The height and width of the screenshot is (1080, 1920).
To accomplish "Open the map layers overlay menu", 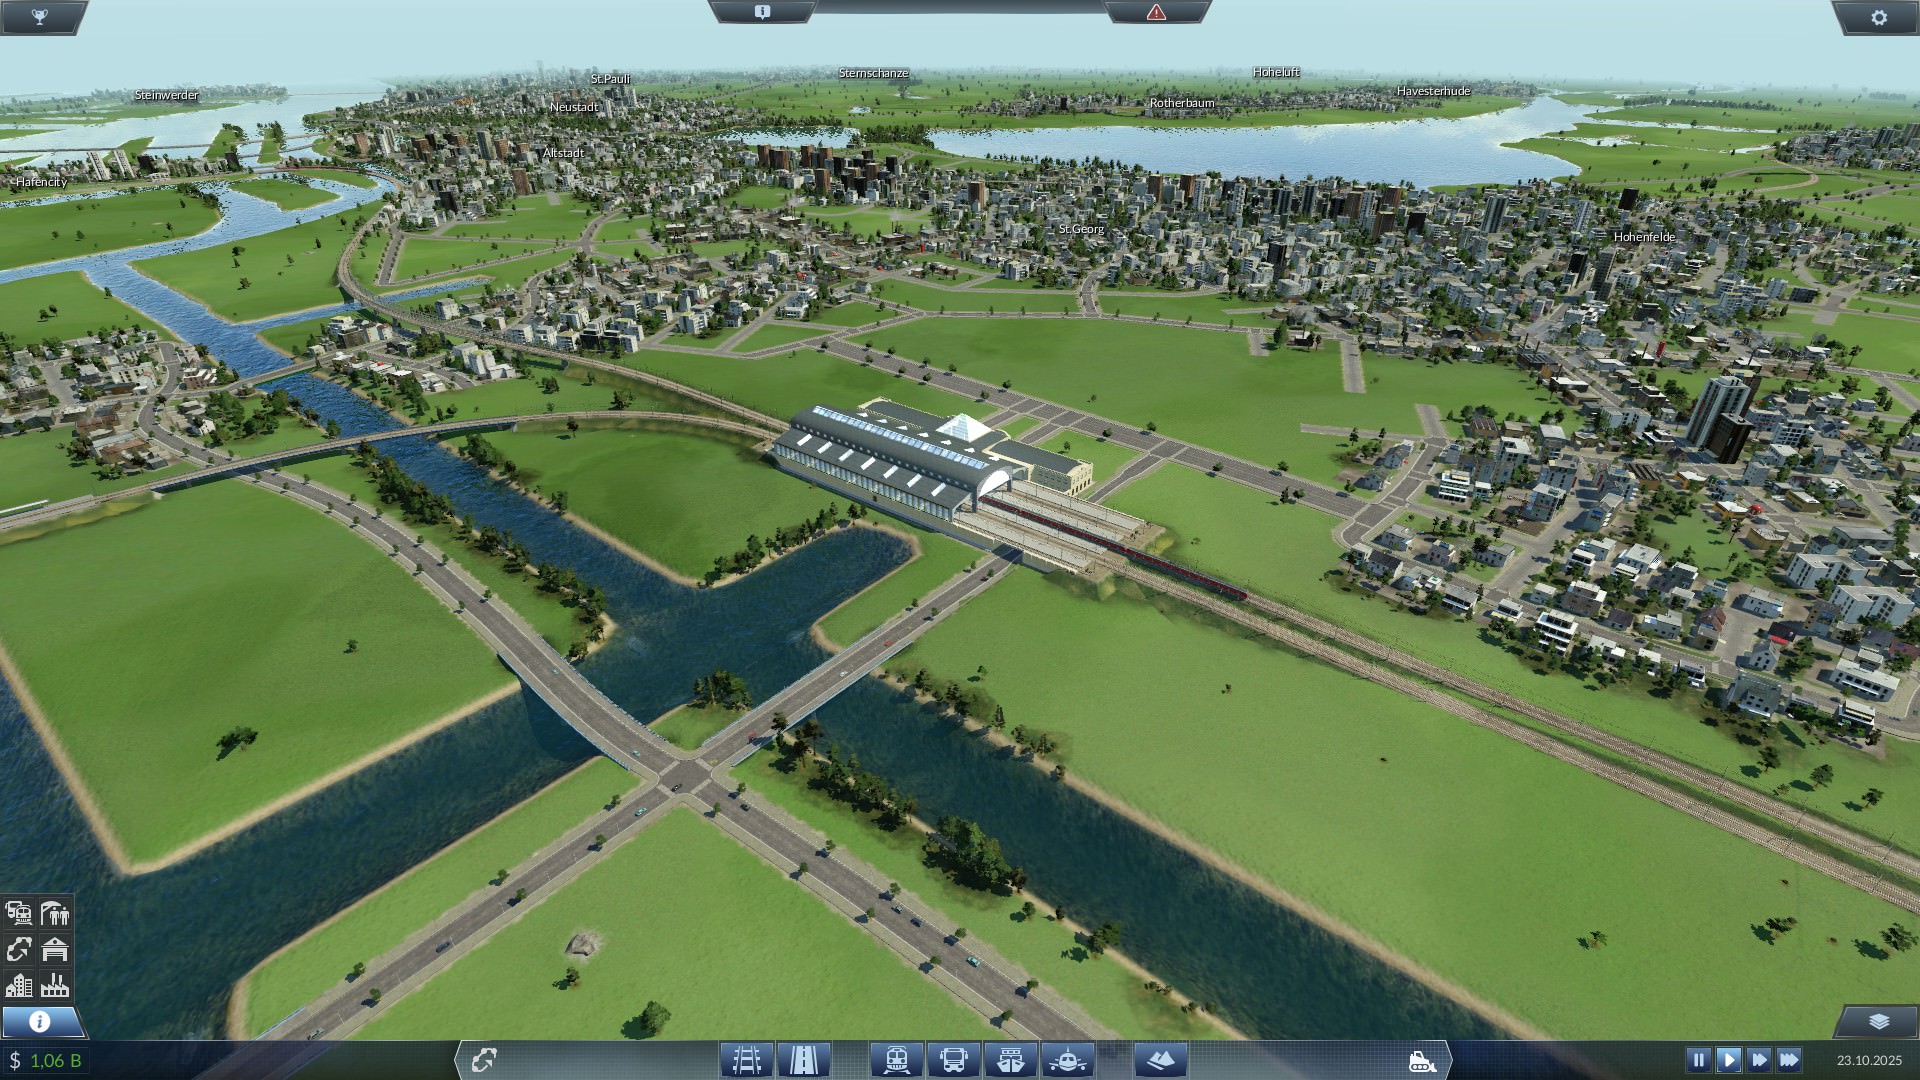I will [x=1878, y=1021].
